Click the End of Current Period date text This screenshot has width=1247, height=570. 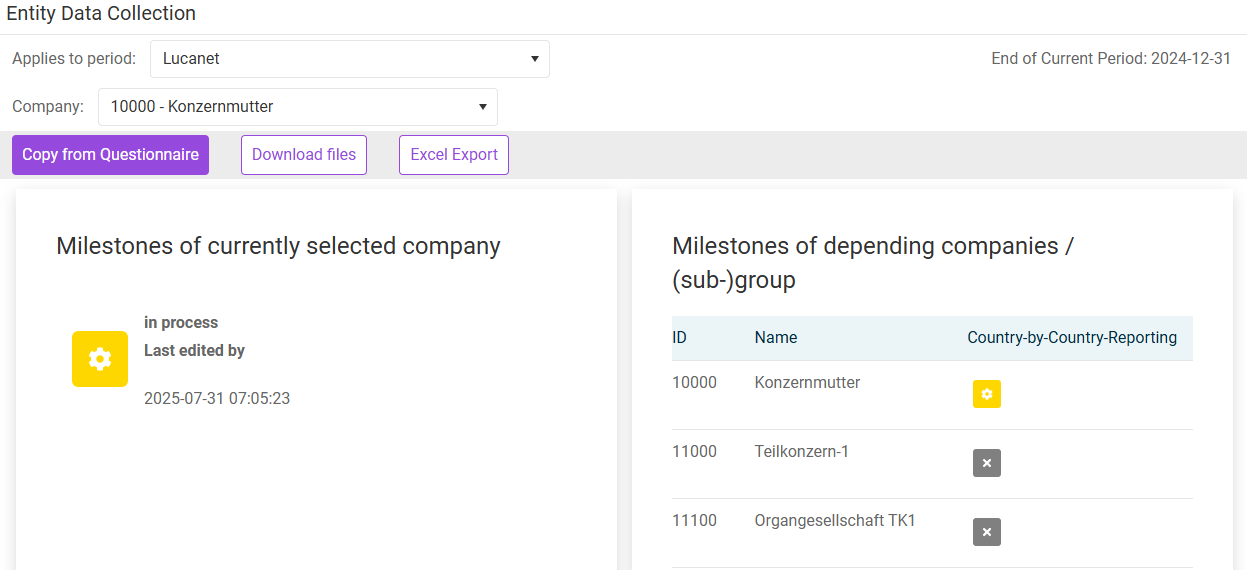coord(1110,59)
